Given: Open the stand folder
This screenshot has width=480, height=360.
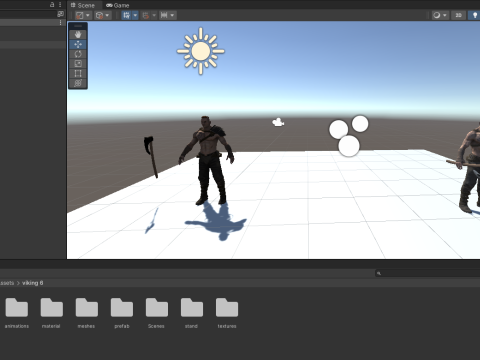Looking at the screenshot, I should (192, 313).
